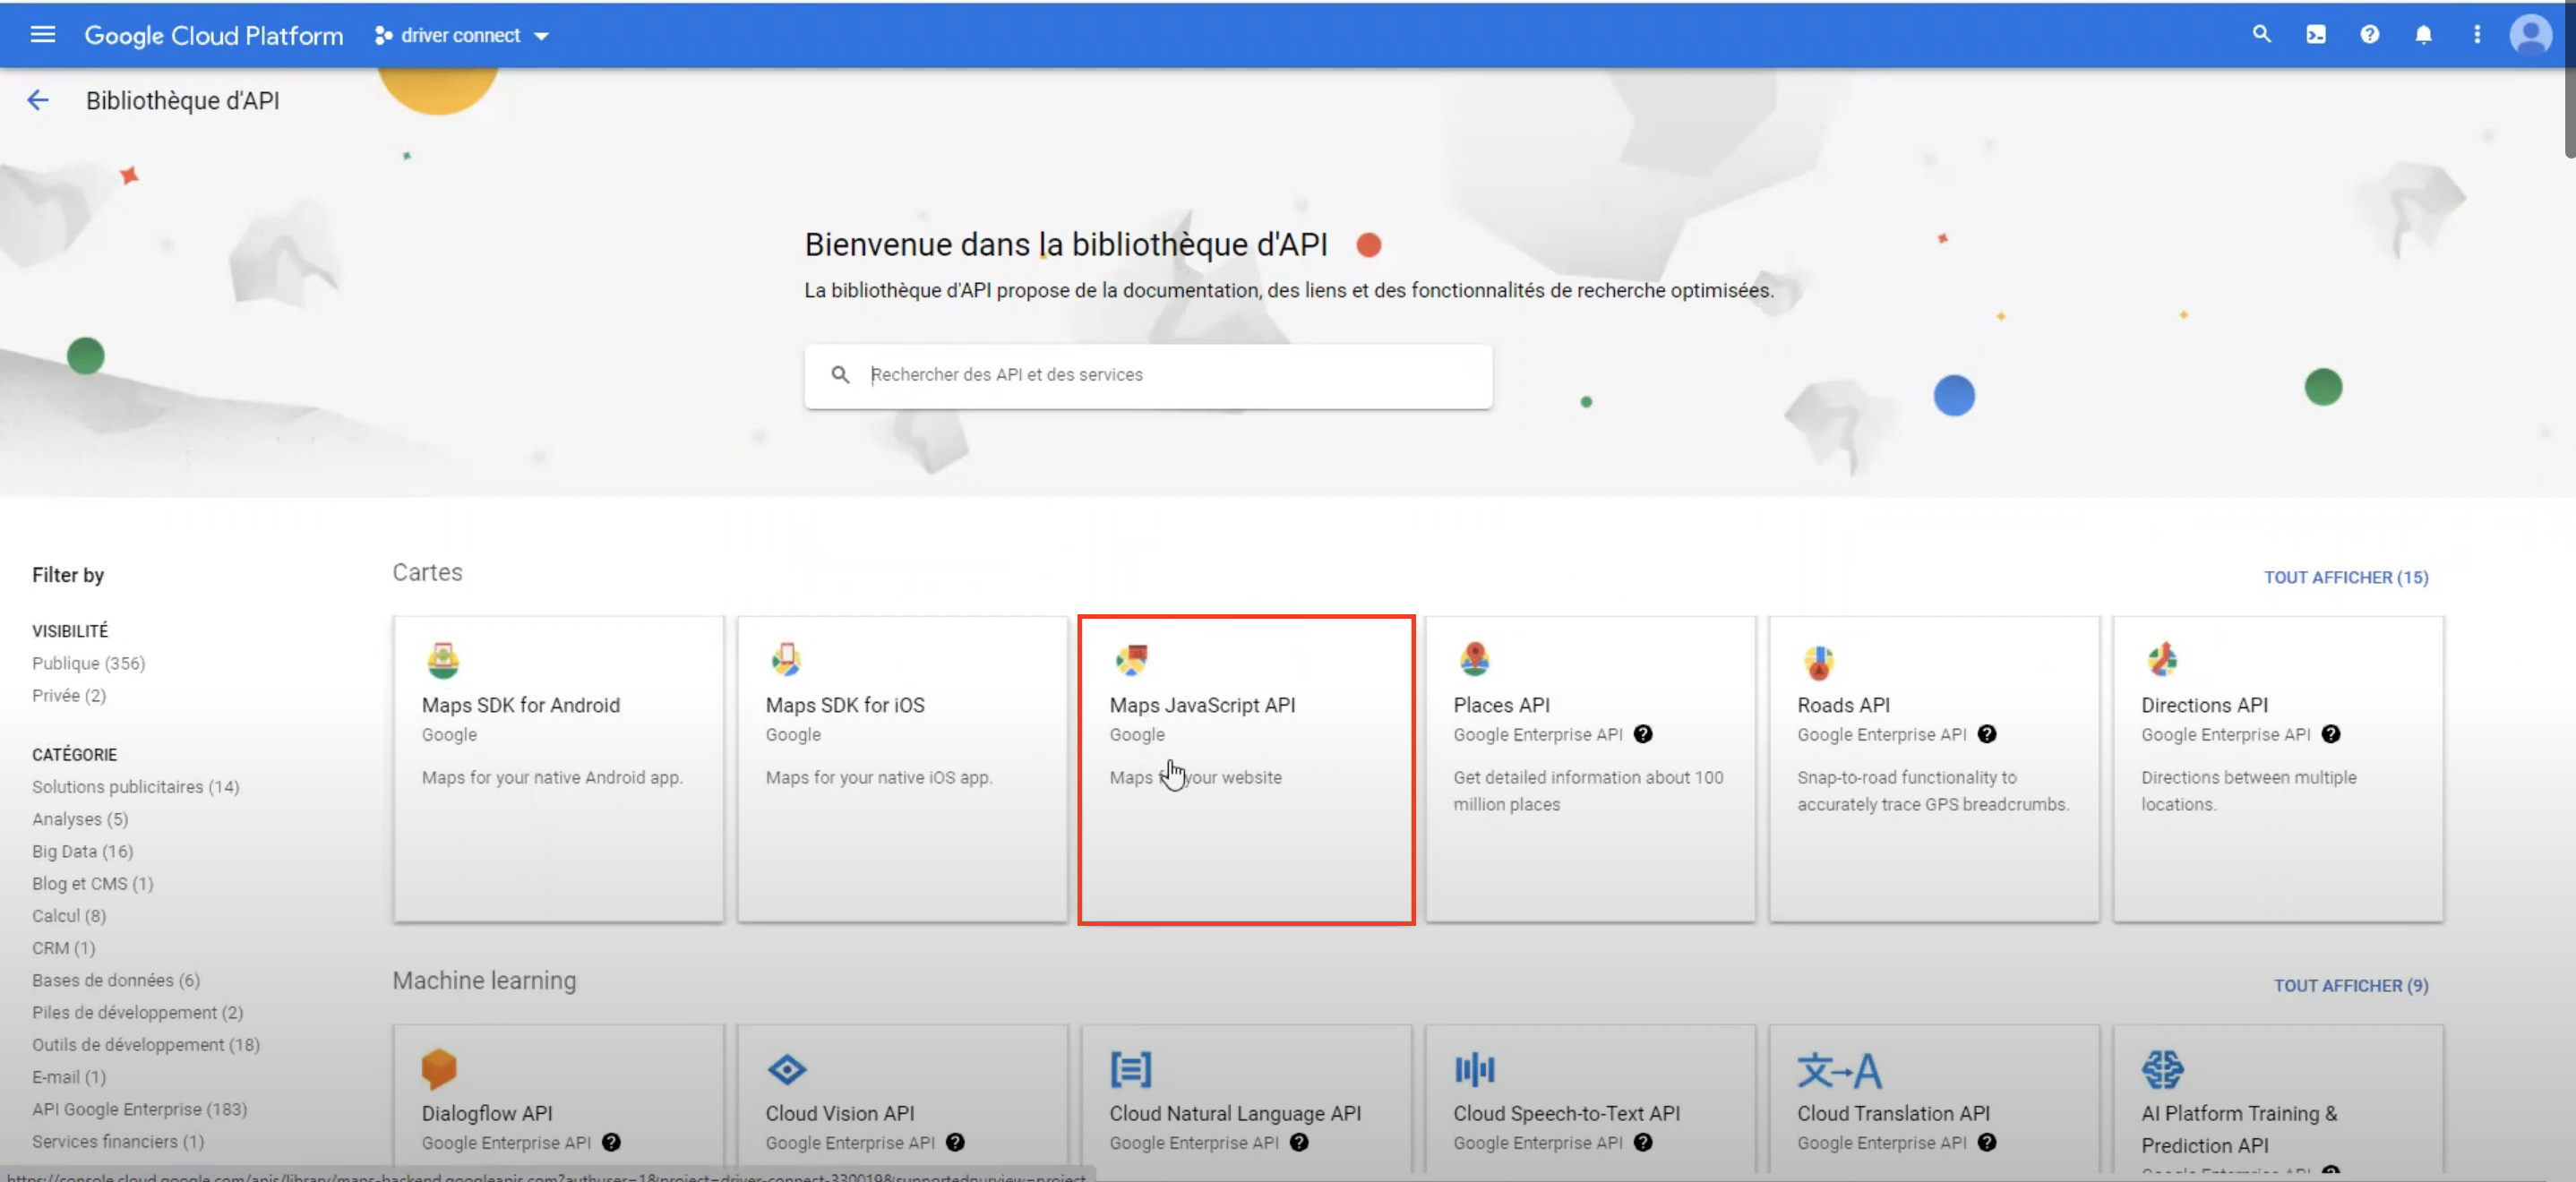Filter by Services financiers (1)
The height and width of the screenshot is (1182, 2576).
point(117,1141)
